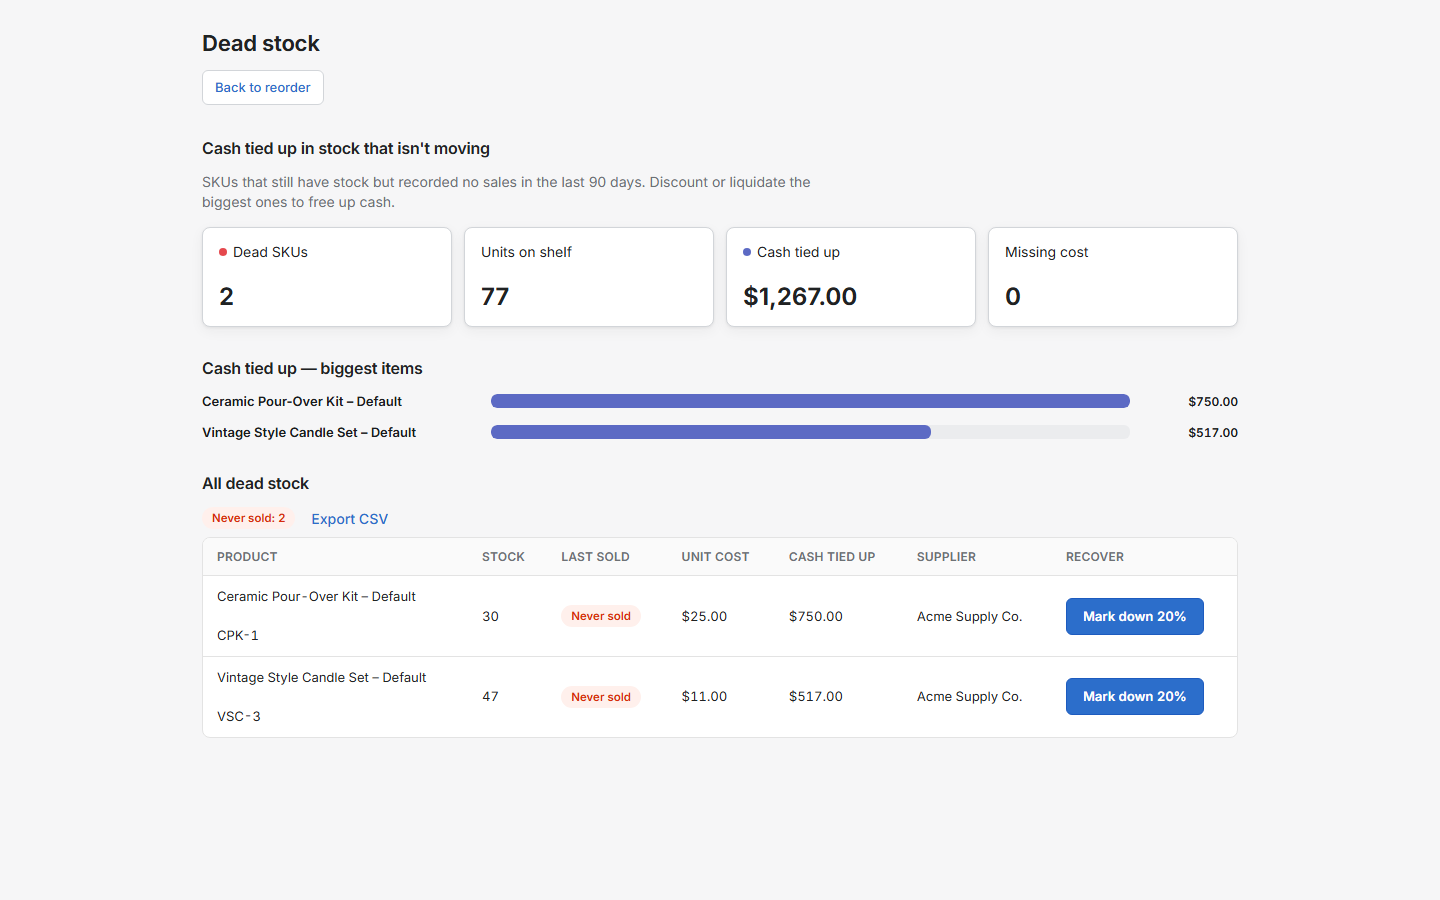
Task: Click the stock value 47
Action: point(490,697)
